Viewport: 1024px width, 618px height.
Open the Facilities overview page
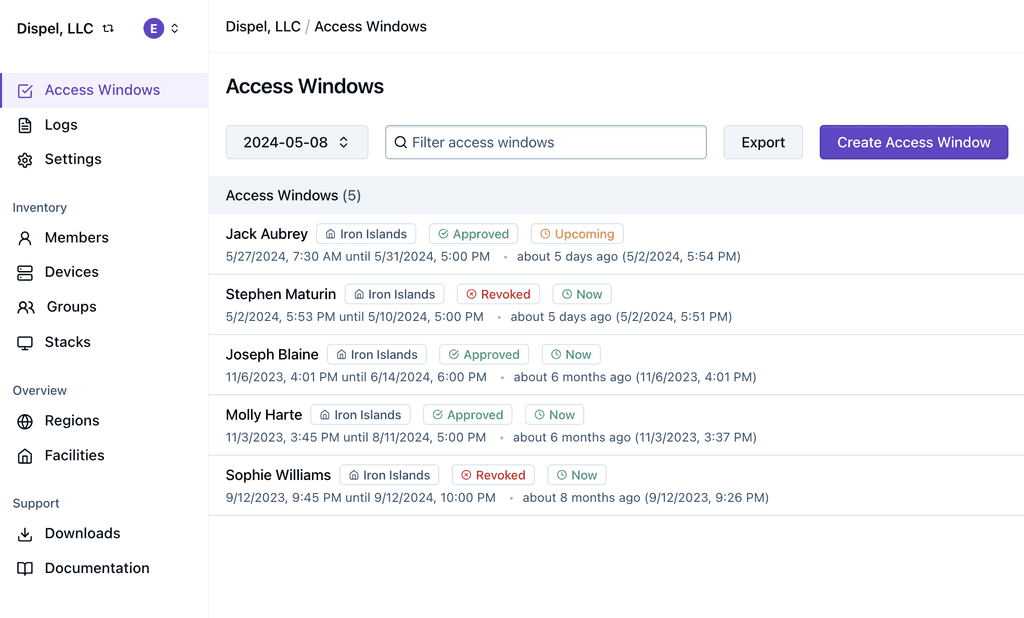74,455
